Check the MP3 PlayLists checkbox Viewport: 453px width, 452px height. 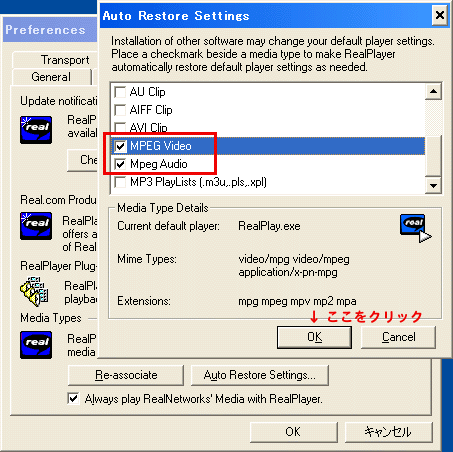pos(120,182)
